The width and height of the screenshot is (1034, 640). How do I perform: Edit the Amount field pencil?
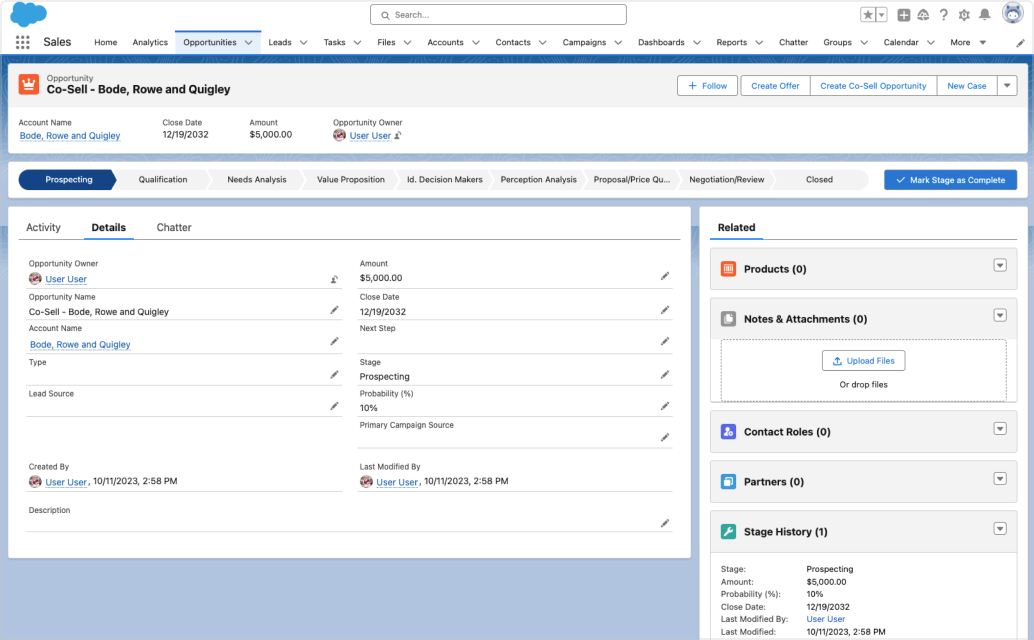665,276
